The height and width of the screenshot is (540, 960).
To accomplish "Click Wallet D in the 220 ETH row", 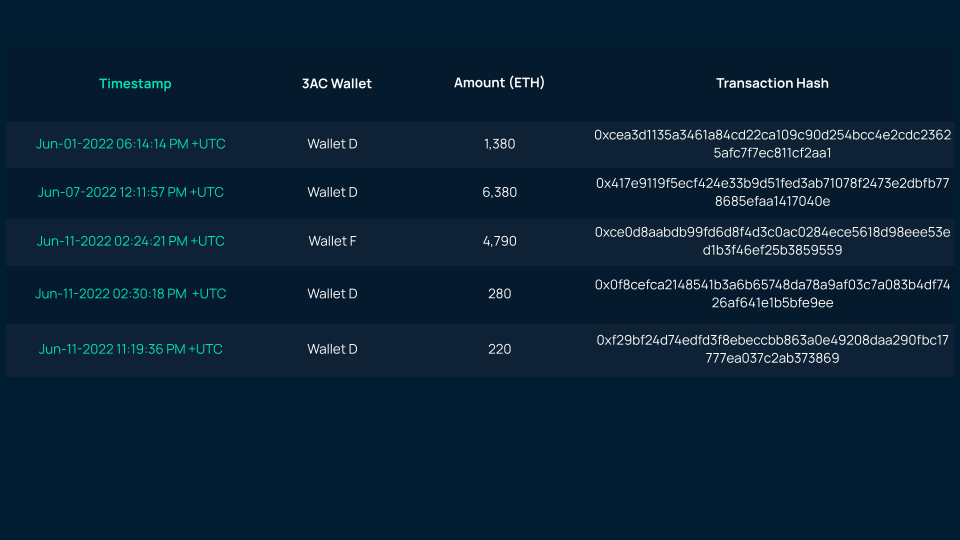I will 332,349.
